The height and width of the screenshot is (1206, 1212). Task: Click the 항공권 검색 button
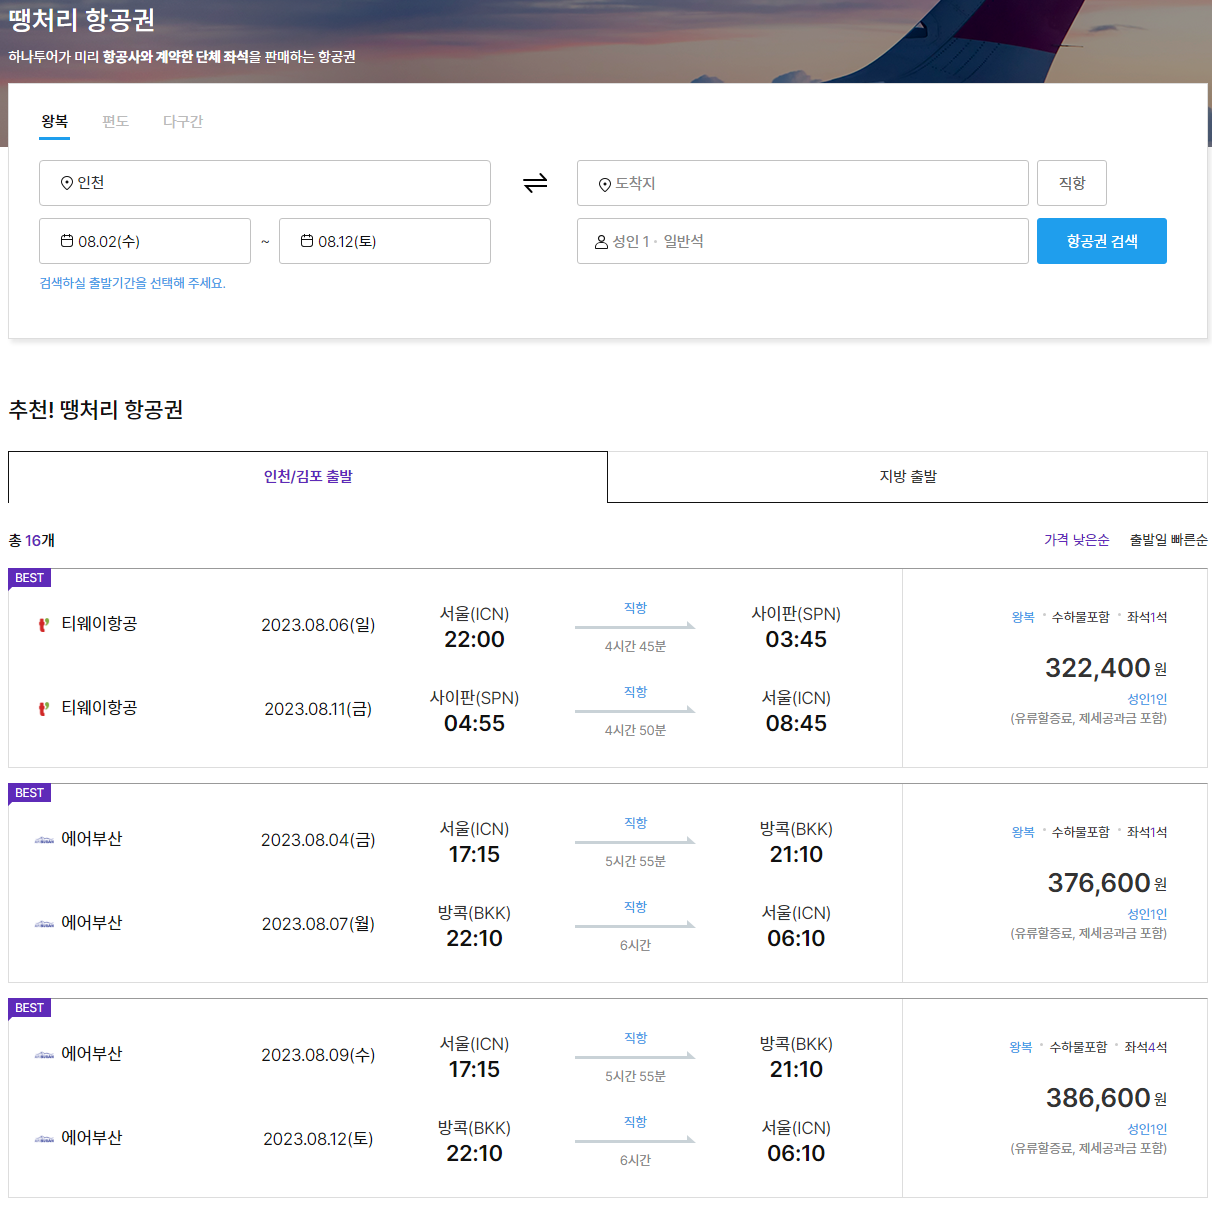pyautogui.click(x=1102, y=241)
